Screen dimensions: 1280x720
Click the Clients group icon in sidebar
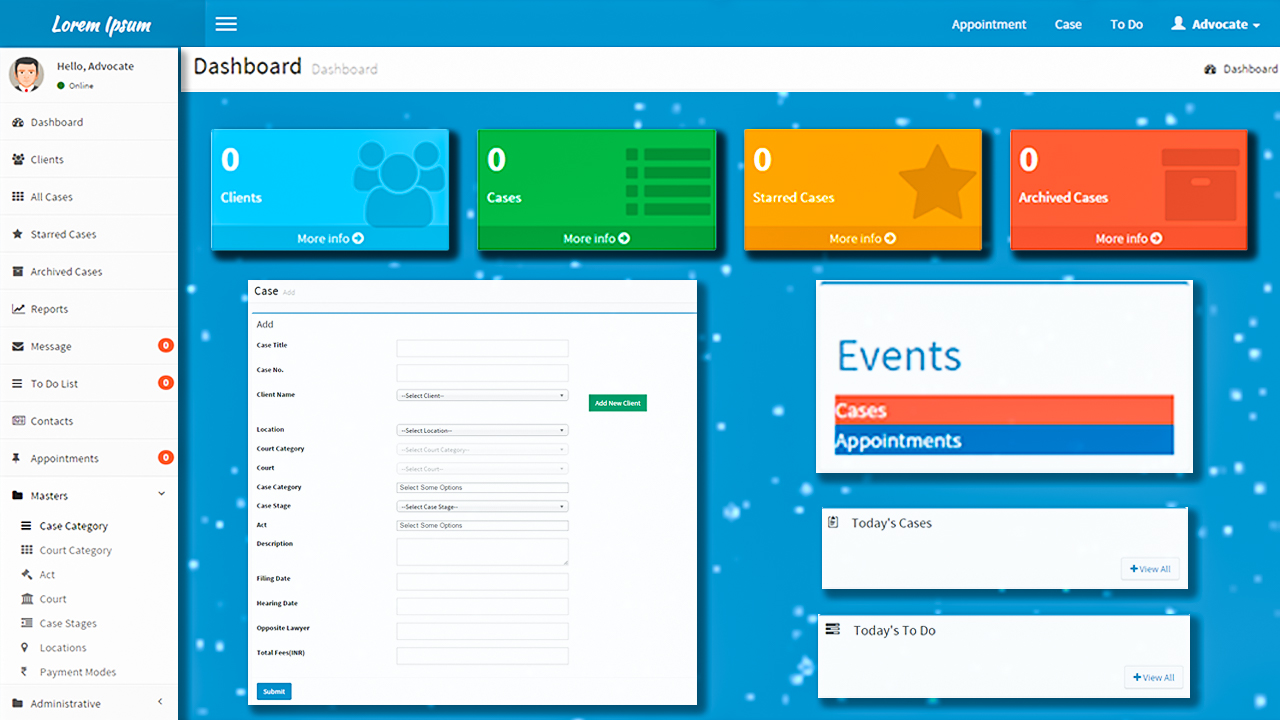(18, 160)
